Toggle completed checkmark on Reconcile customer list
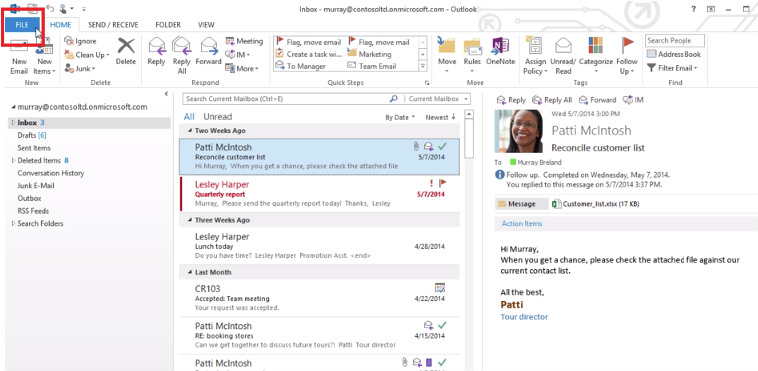 point(442,146)
